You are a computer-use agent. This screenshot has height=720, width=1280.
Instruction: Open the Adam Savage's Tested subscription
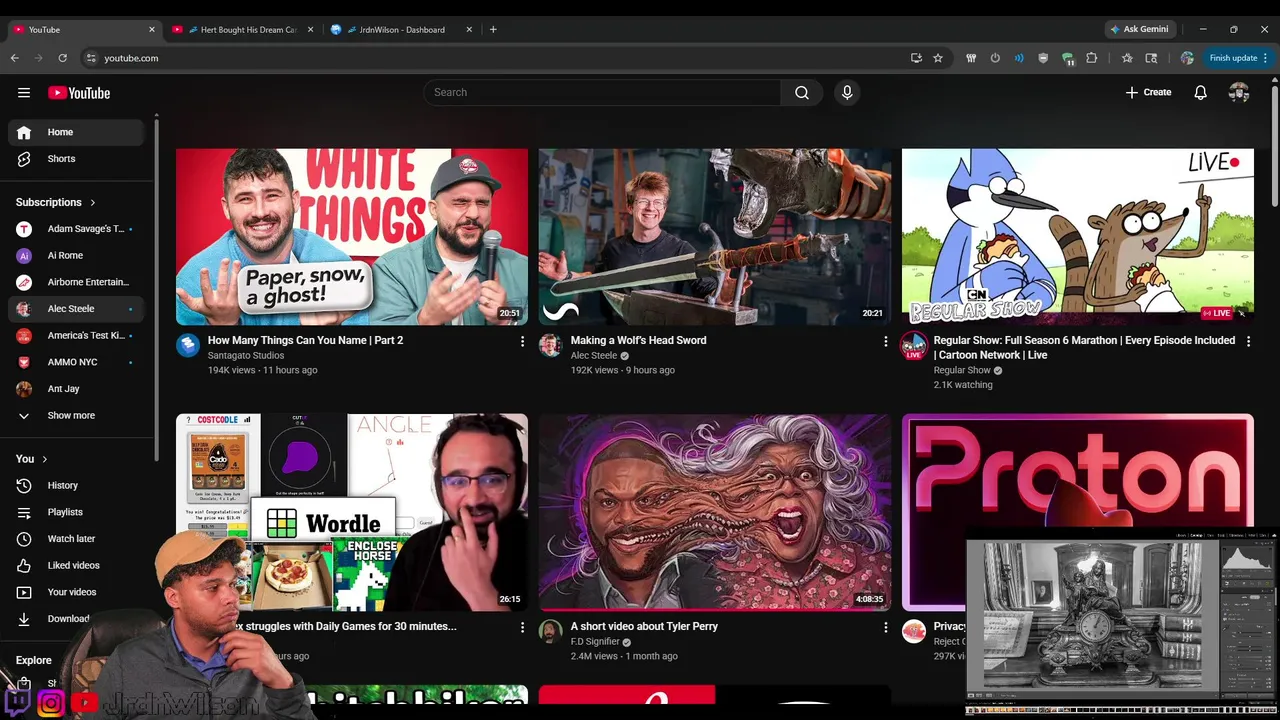click(x=76, y=229)
